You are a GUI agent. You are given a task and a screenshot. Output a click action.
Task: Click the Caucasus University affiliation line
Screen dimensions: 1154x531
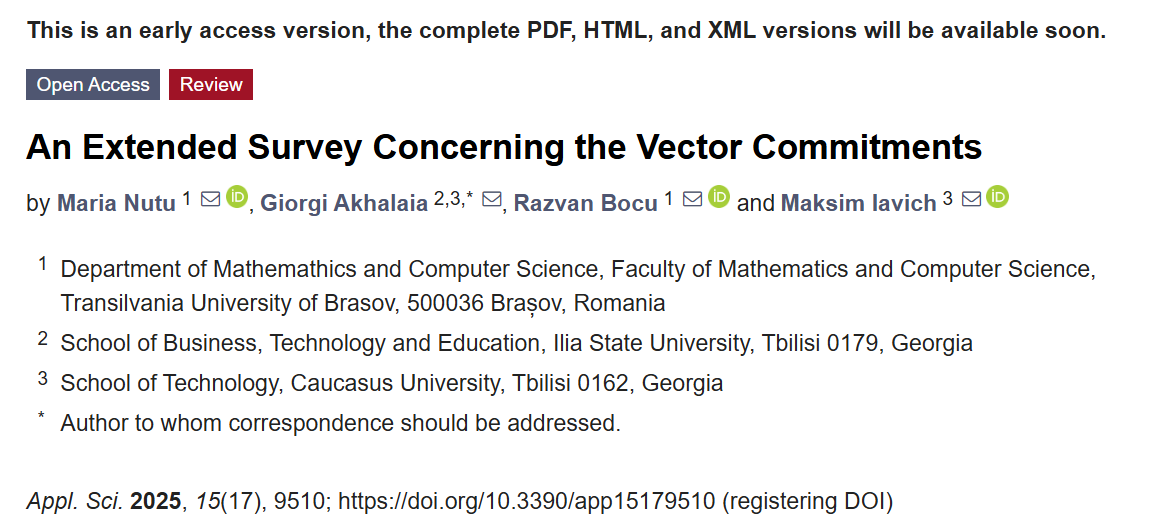click(392, 383)
